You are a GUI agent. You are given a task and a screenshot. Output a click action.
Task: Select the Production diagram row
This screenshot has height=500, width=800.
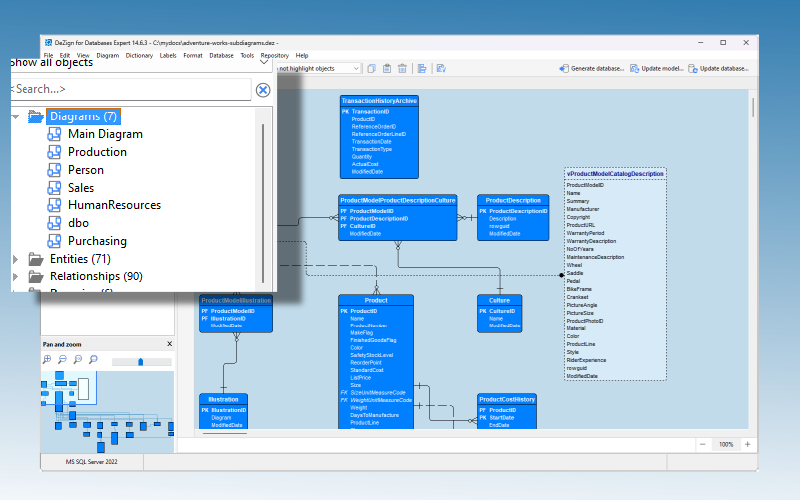coord(97,152)
